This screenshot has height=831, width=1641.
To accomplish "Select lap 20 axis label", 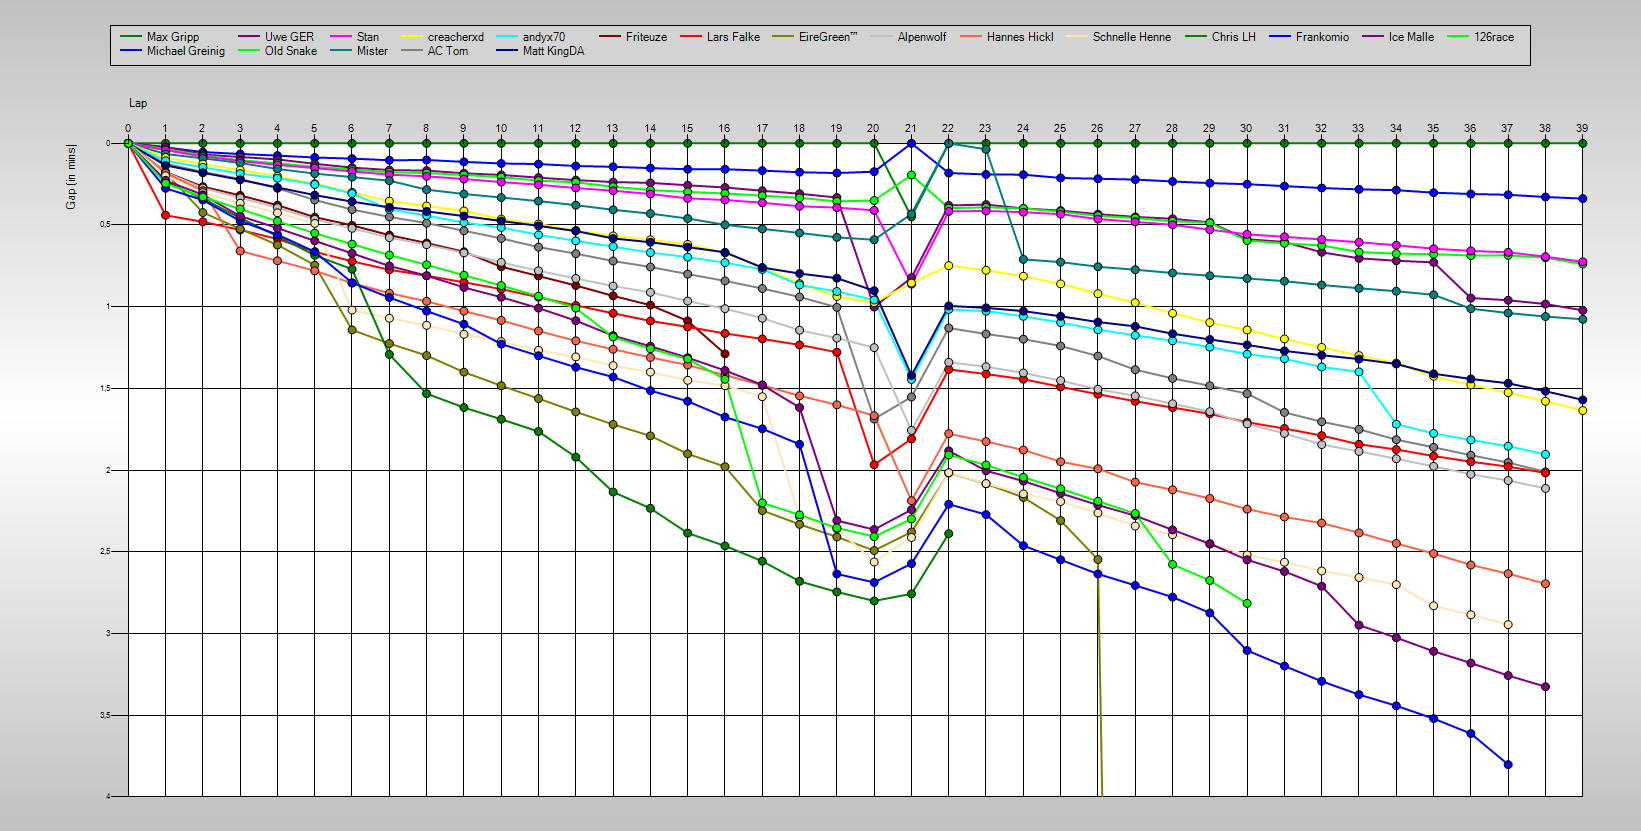I will pyautogui.click(x=873, y=128).
